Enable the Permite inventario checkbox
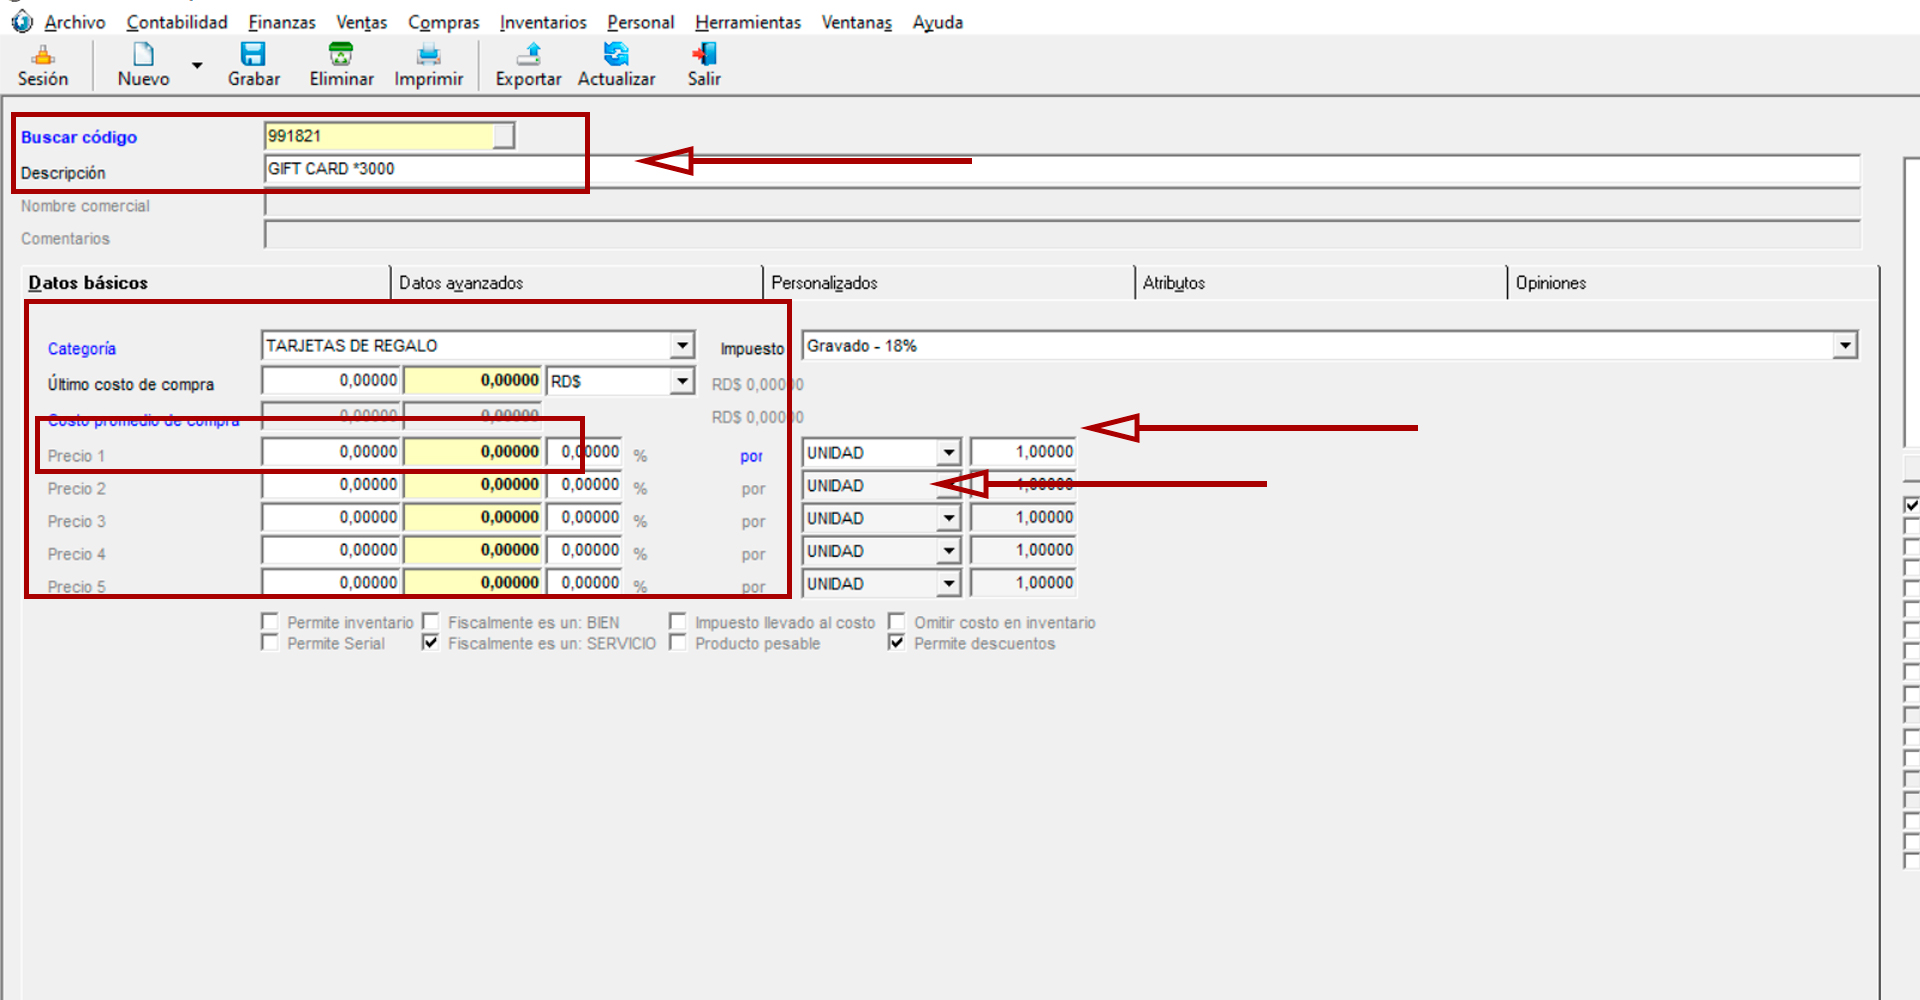The image size is (1920, 1000). pyautogui.click(x=270, y=622)
